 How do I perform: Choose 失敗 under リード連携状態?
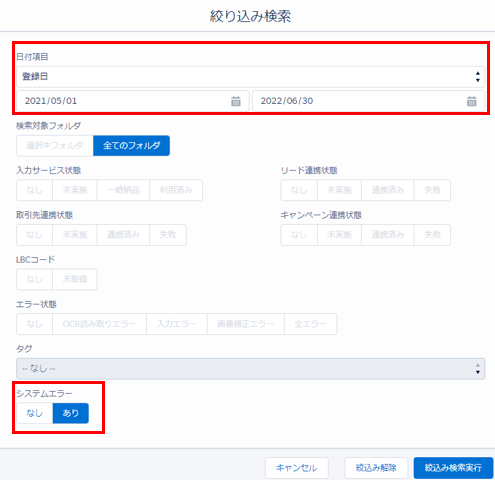coord(432,190)
